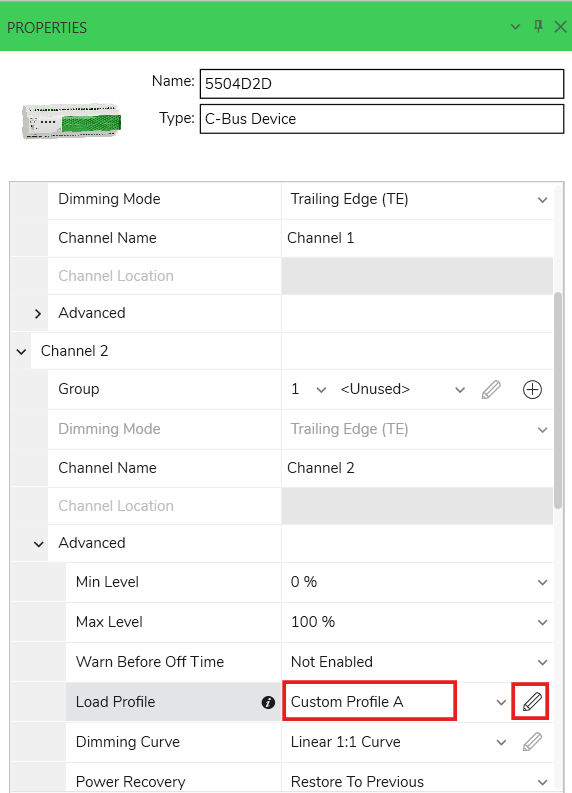Collapse the Advanced section under Channel 2
Image resolution: width=572 pixels, height=793 pixels.
[38, 544]
